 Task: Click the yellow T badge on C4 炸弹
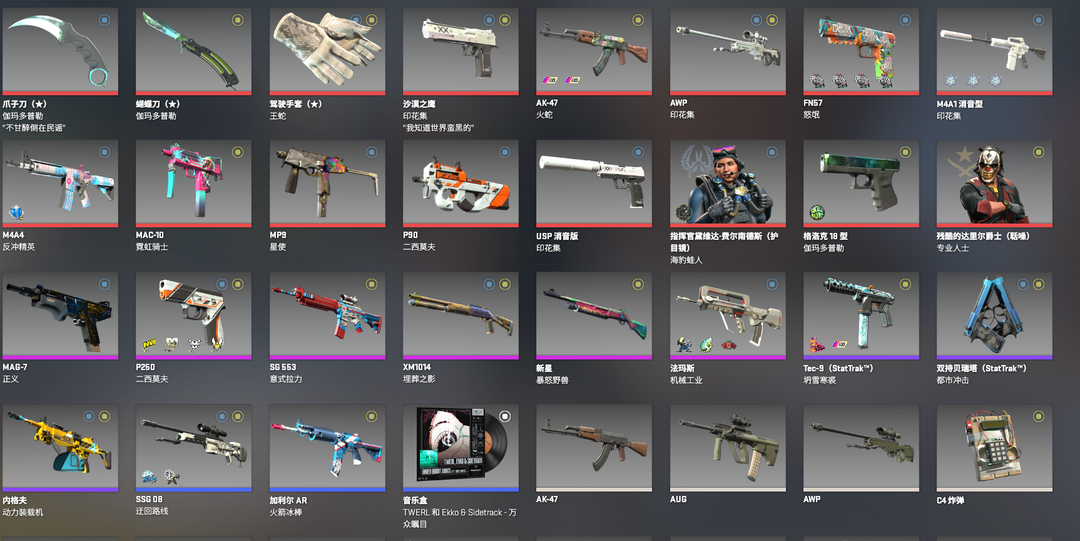pyautogui.click(x=1039, y=416)
